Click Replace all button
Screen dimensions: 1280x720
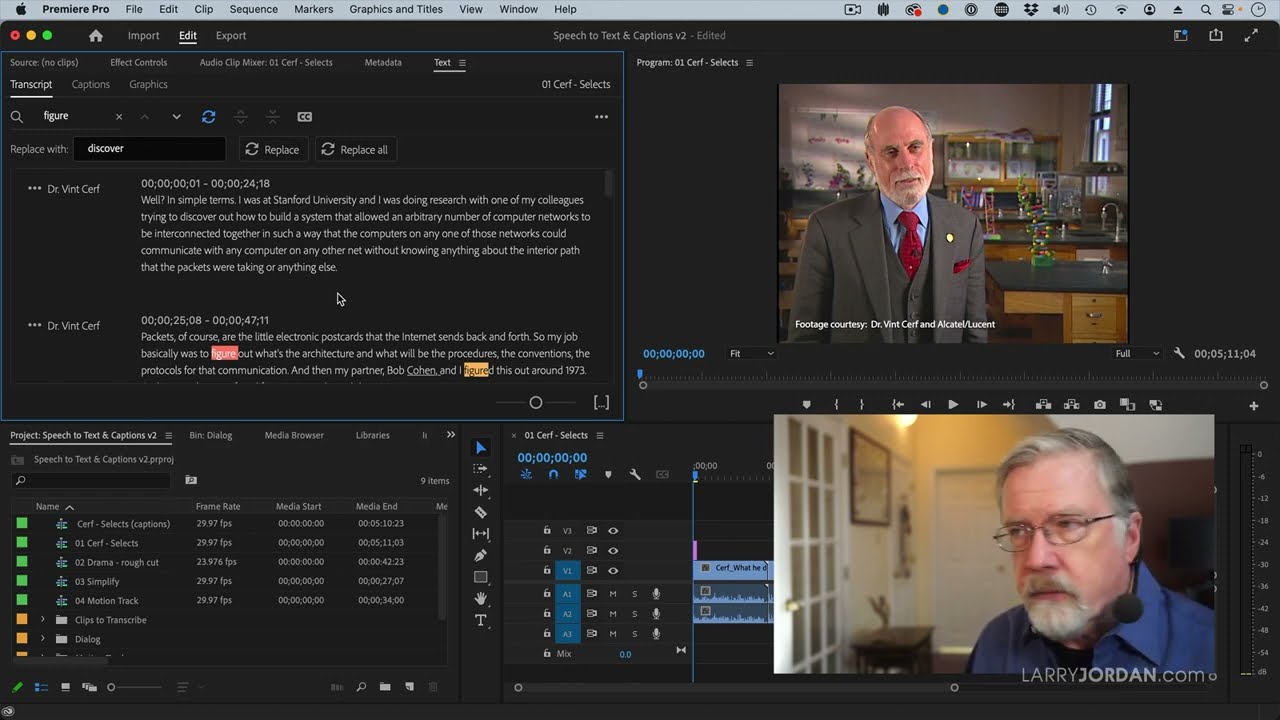355,149
